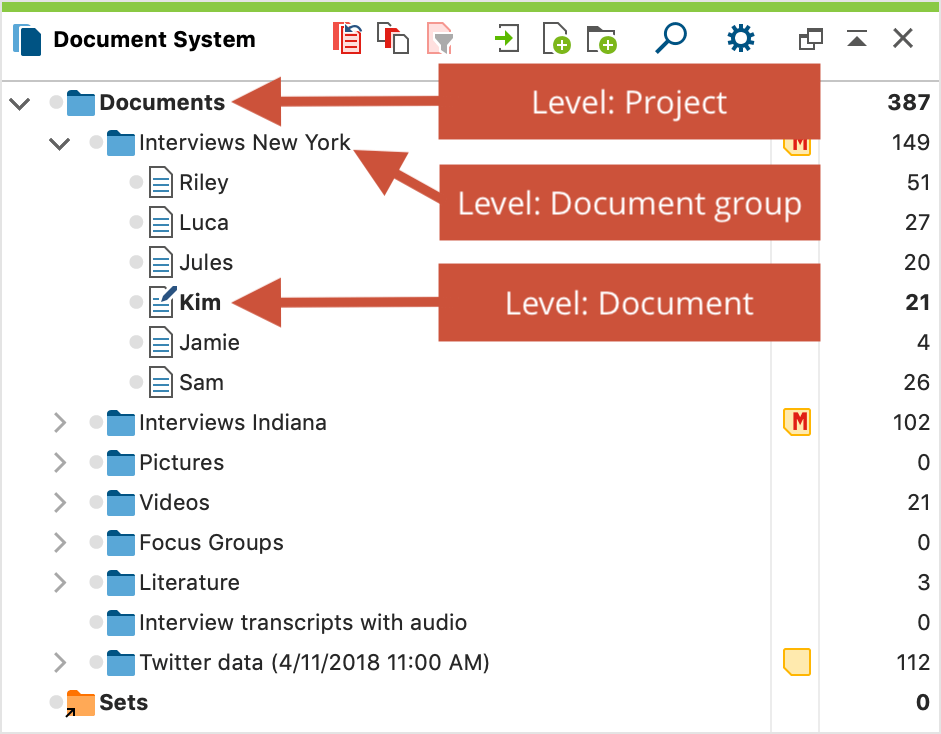Open the Twitter data yellow memo note

click(x=797, y=662)
